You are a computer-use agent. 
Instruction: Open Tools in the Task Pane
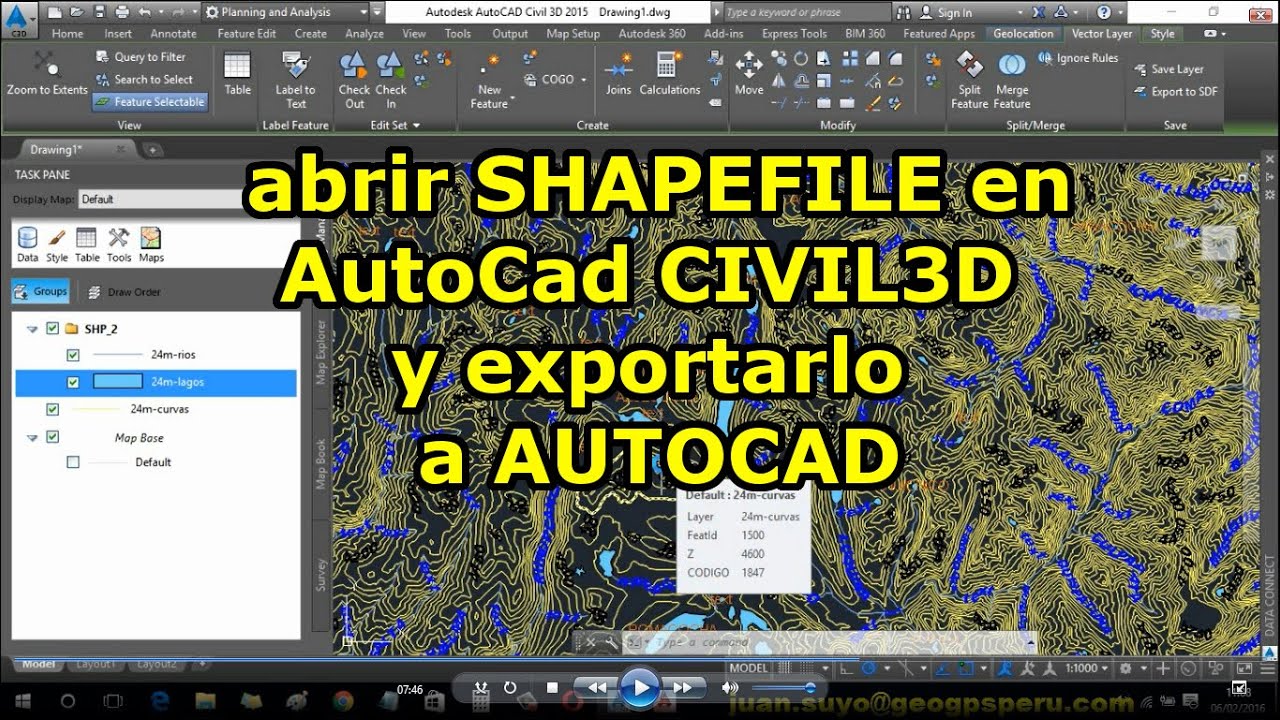pos(119,244)
